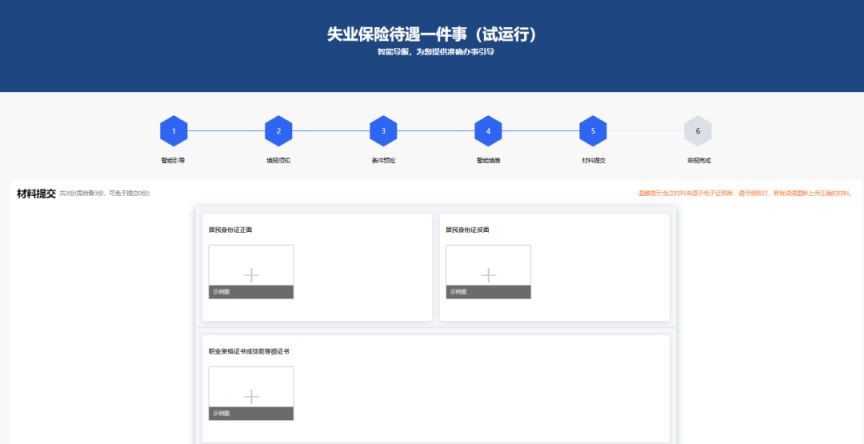Click the gray step 6 hexagon
Viewport: 864px width, 444px height.
pyautogui.click(x=698, y=131)
